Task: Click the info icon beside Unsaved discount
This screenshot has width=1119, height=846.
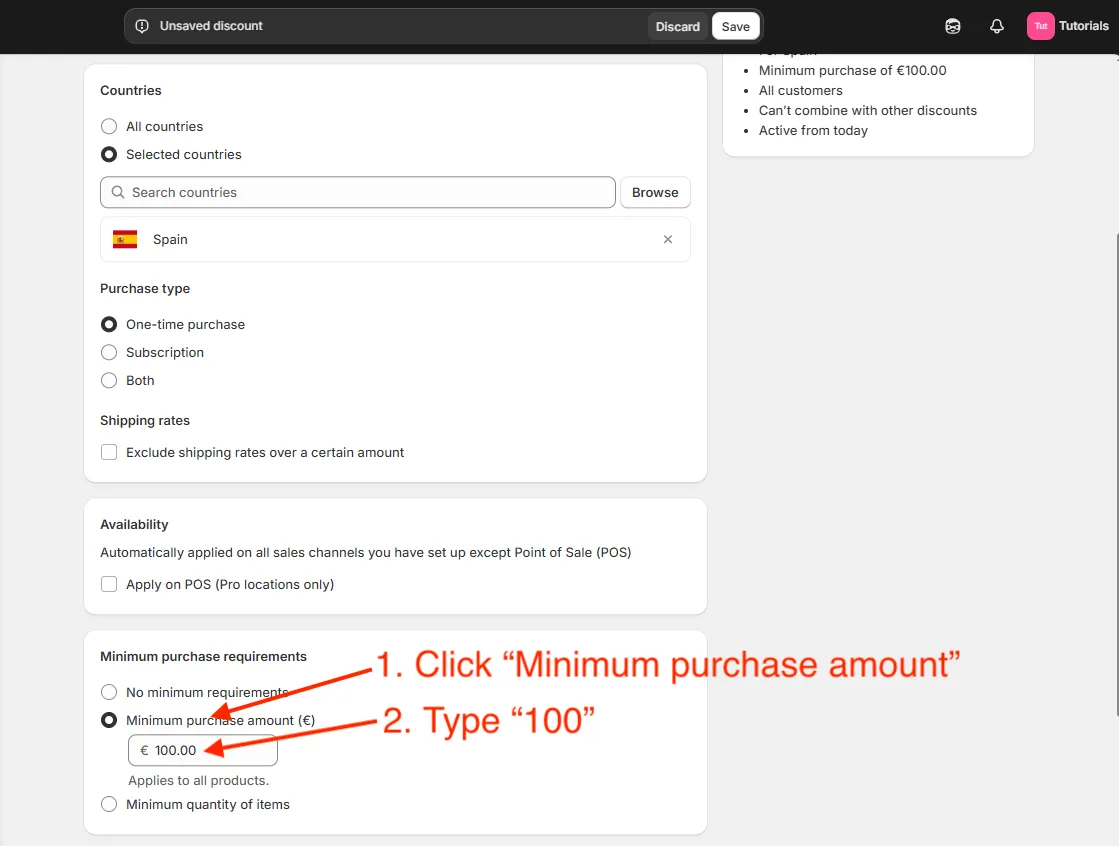Action: point(141,26)
